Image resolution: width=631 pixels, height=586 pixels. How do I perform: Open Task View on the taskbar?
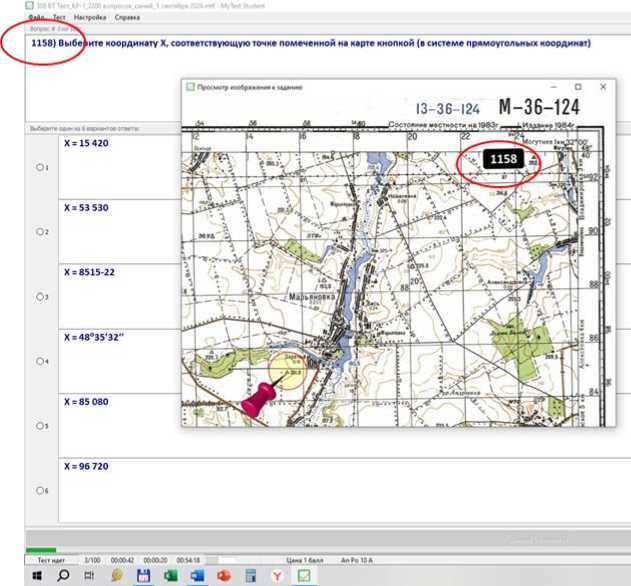90,576
